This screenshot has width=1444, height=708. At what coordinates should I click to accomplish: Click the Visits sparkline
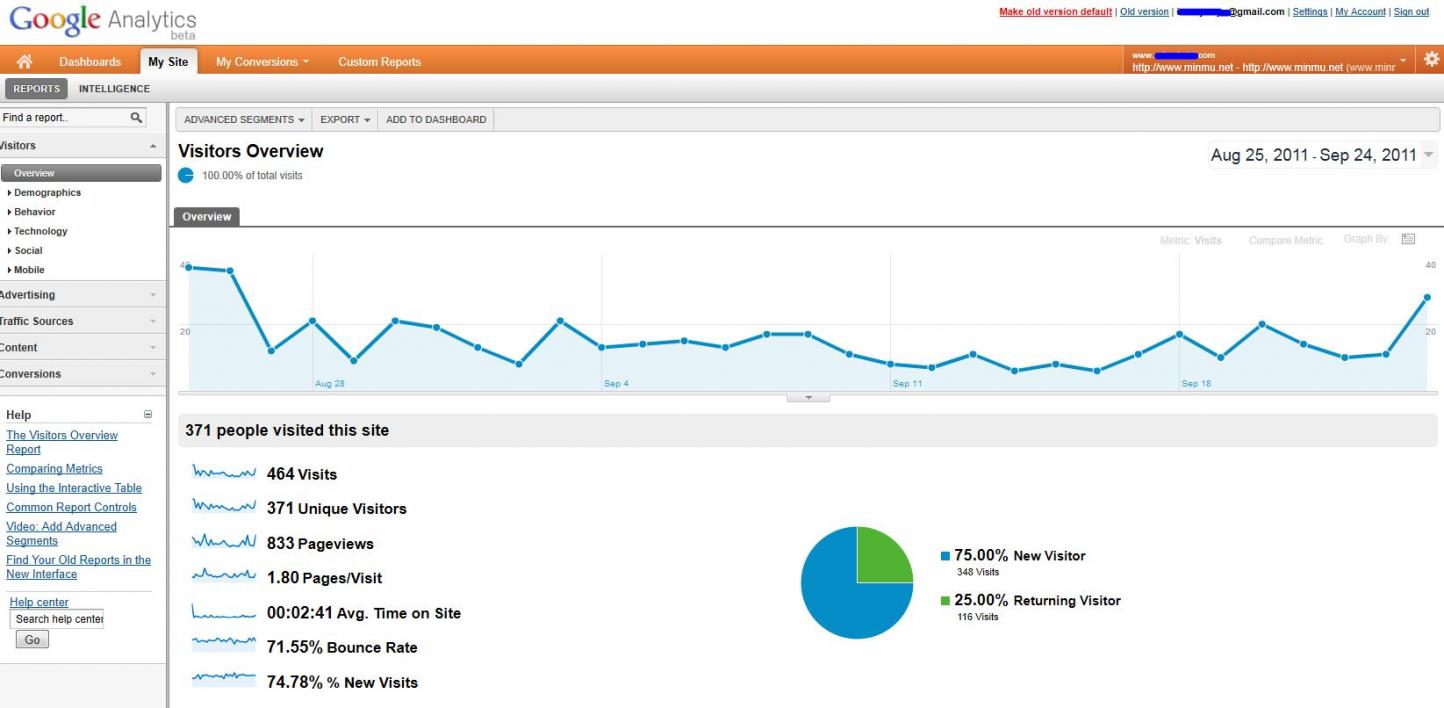click(x=224, y=473)
